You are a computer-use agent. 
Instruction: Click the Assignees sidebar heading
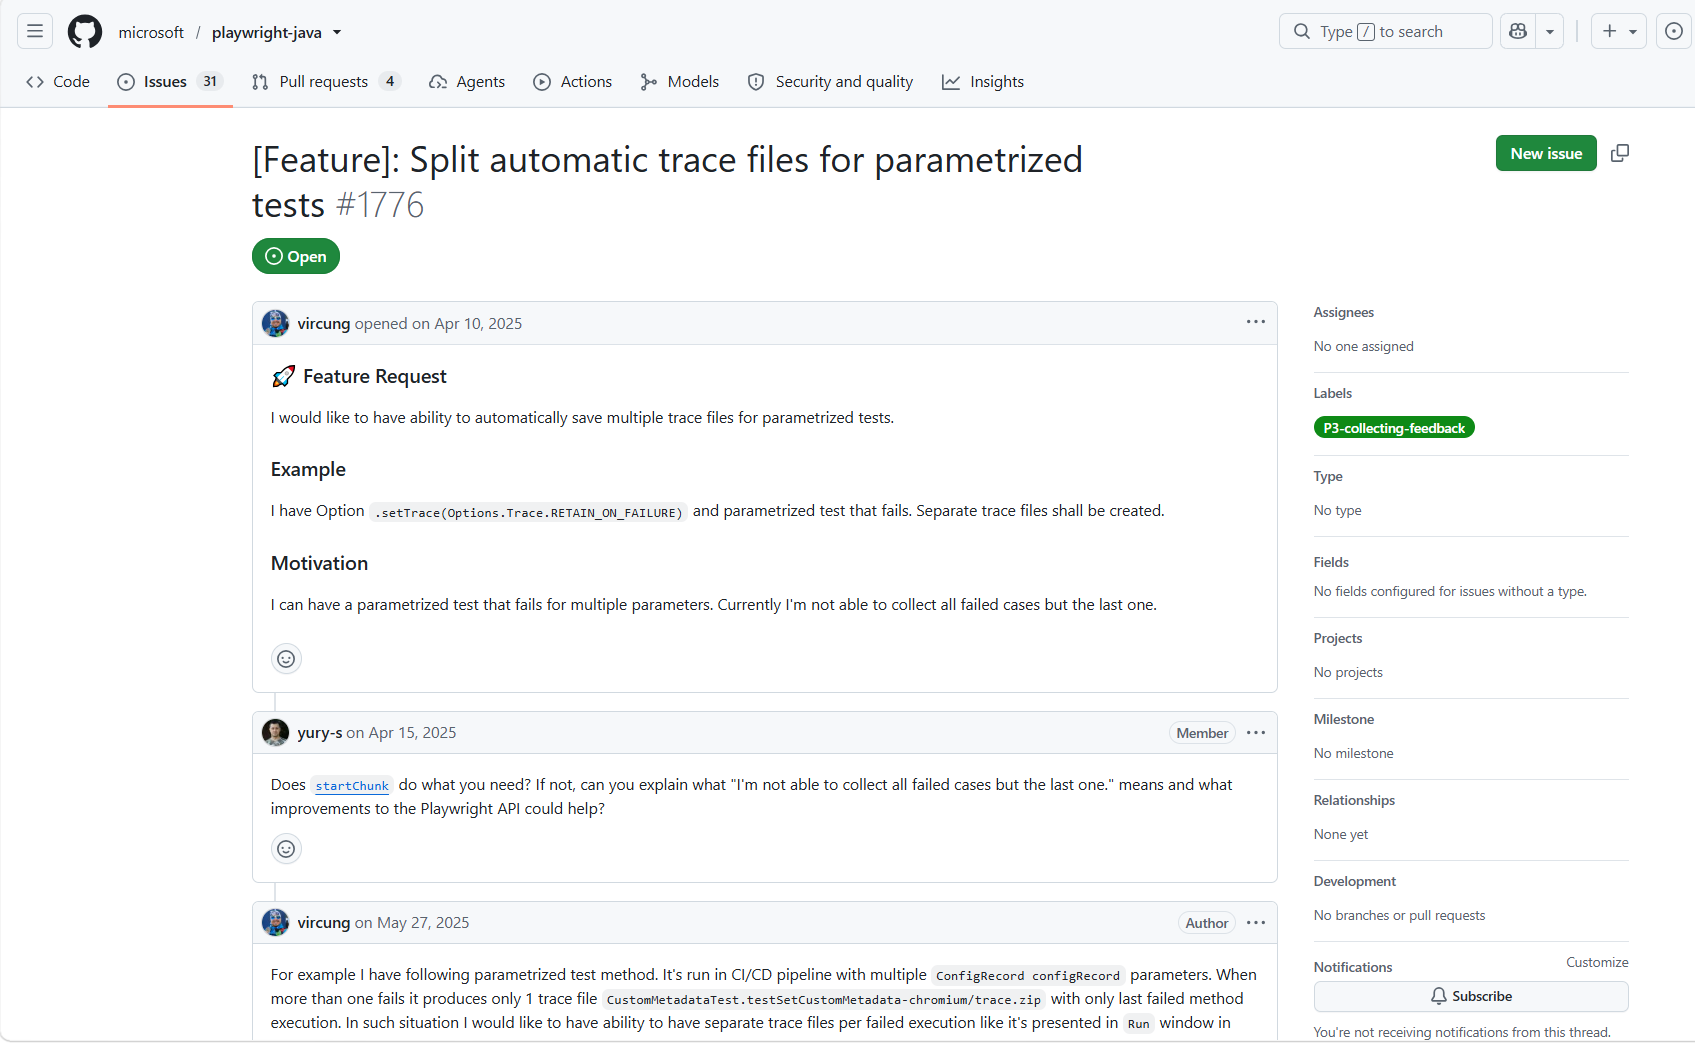click(1344, 312)
